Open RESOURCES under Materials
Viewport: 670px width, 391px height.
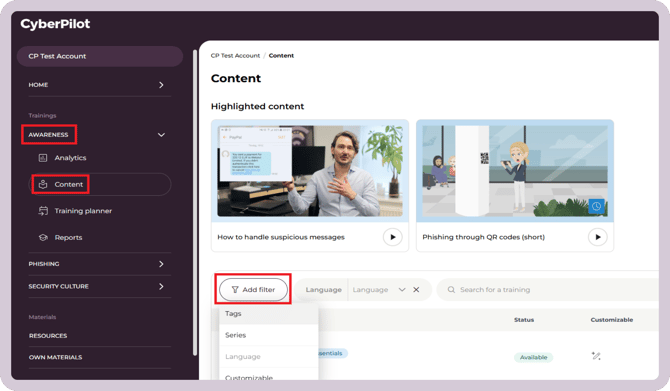point(48,336)
